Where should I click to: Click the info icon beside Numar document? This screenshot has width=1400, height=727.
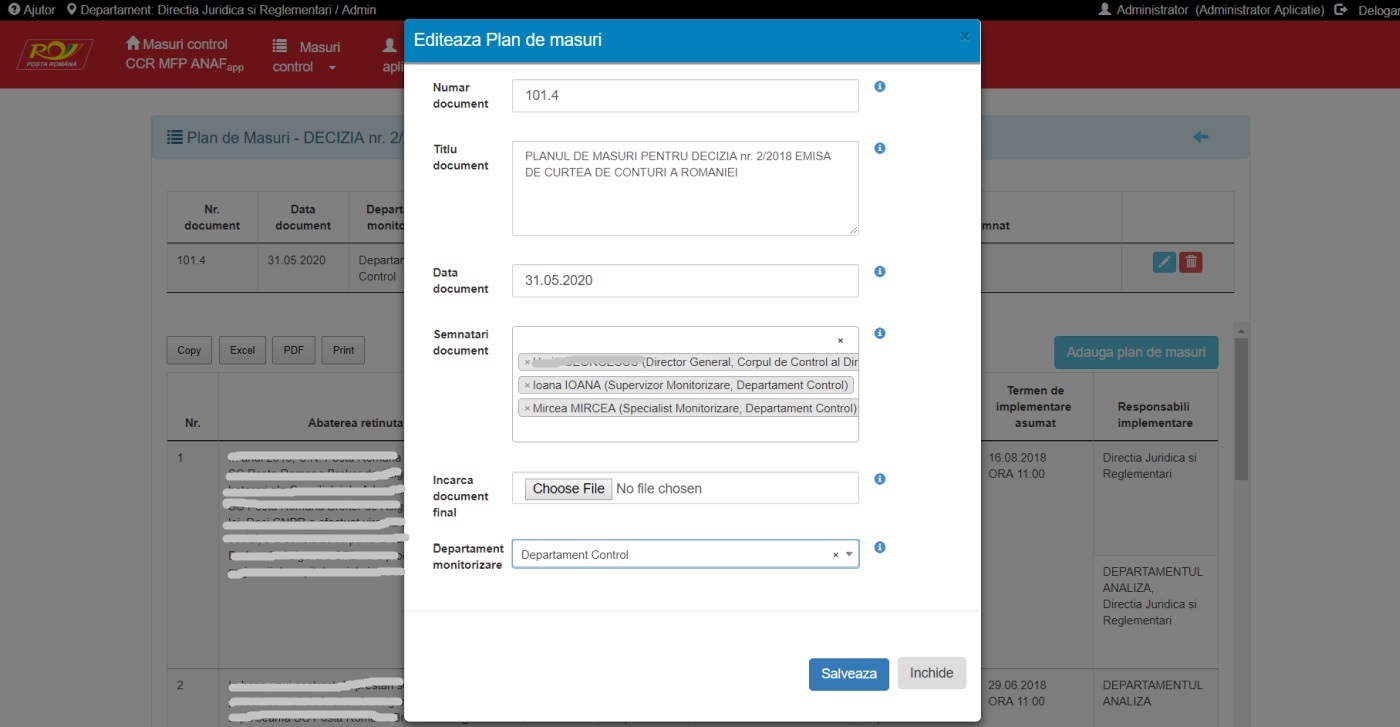coord(880,87)
